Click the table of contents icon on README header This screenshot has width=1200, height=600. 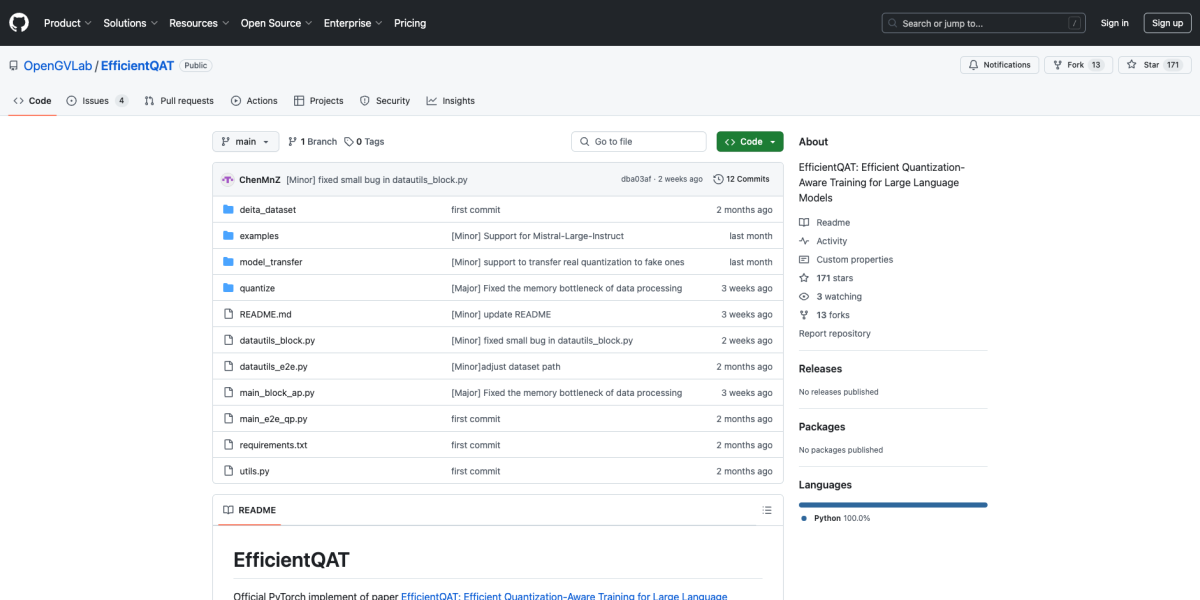pos(767,510)
